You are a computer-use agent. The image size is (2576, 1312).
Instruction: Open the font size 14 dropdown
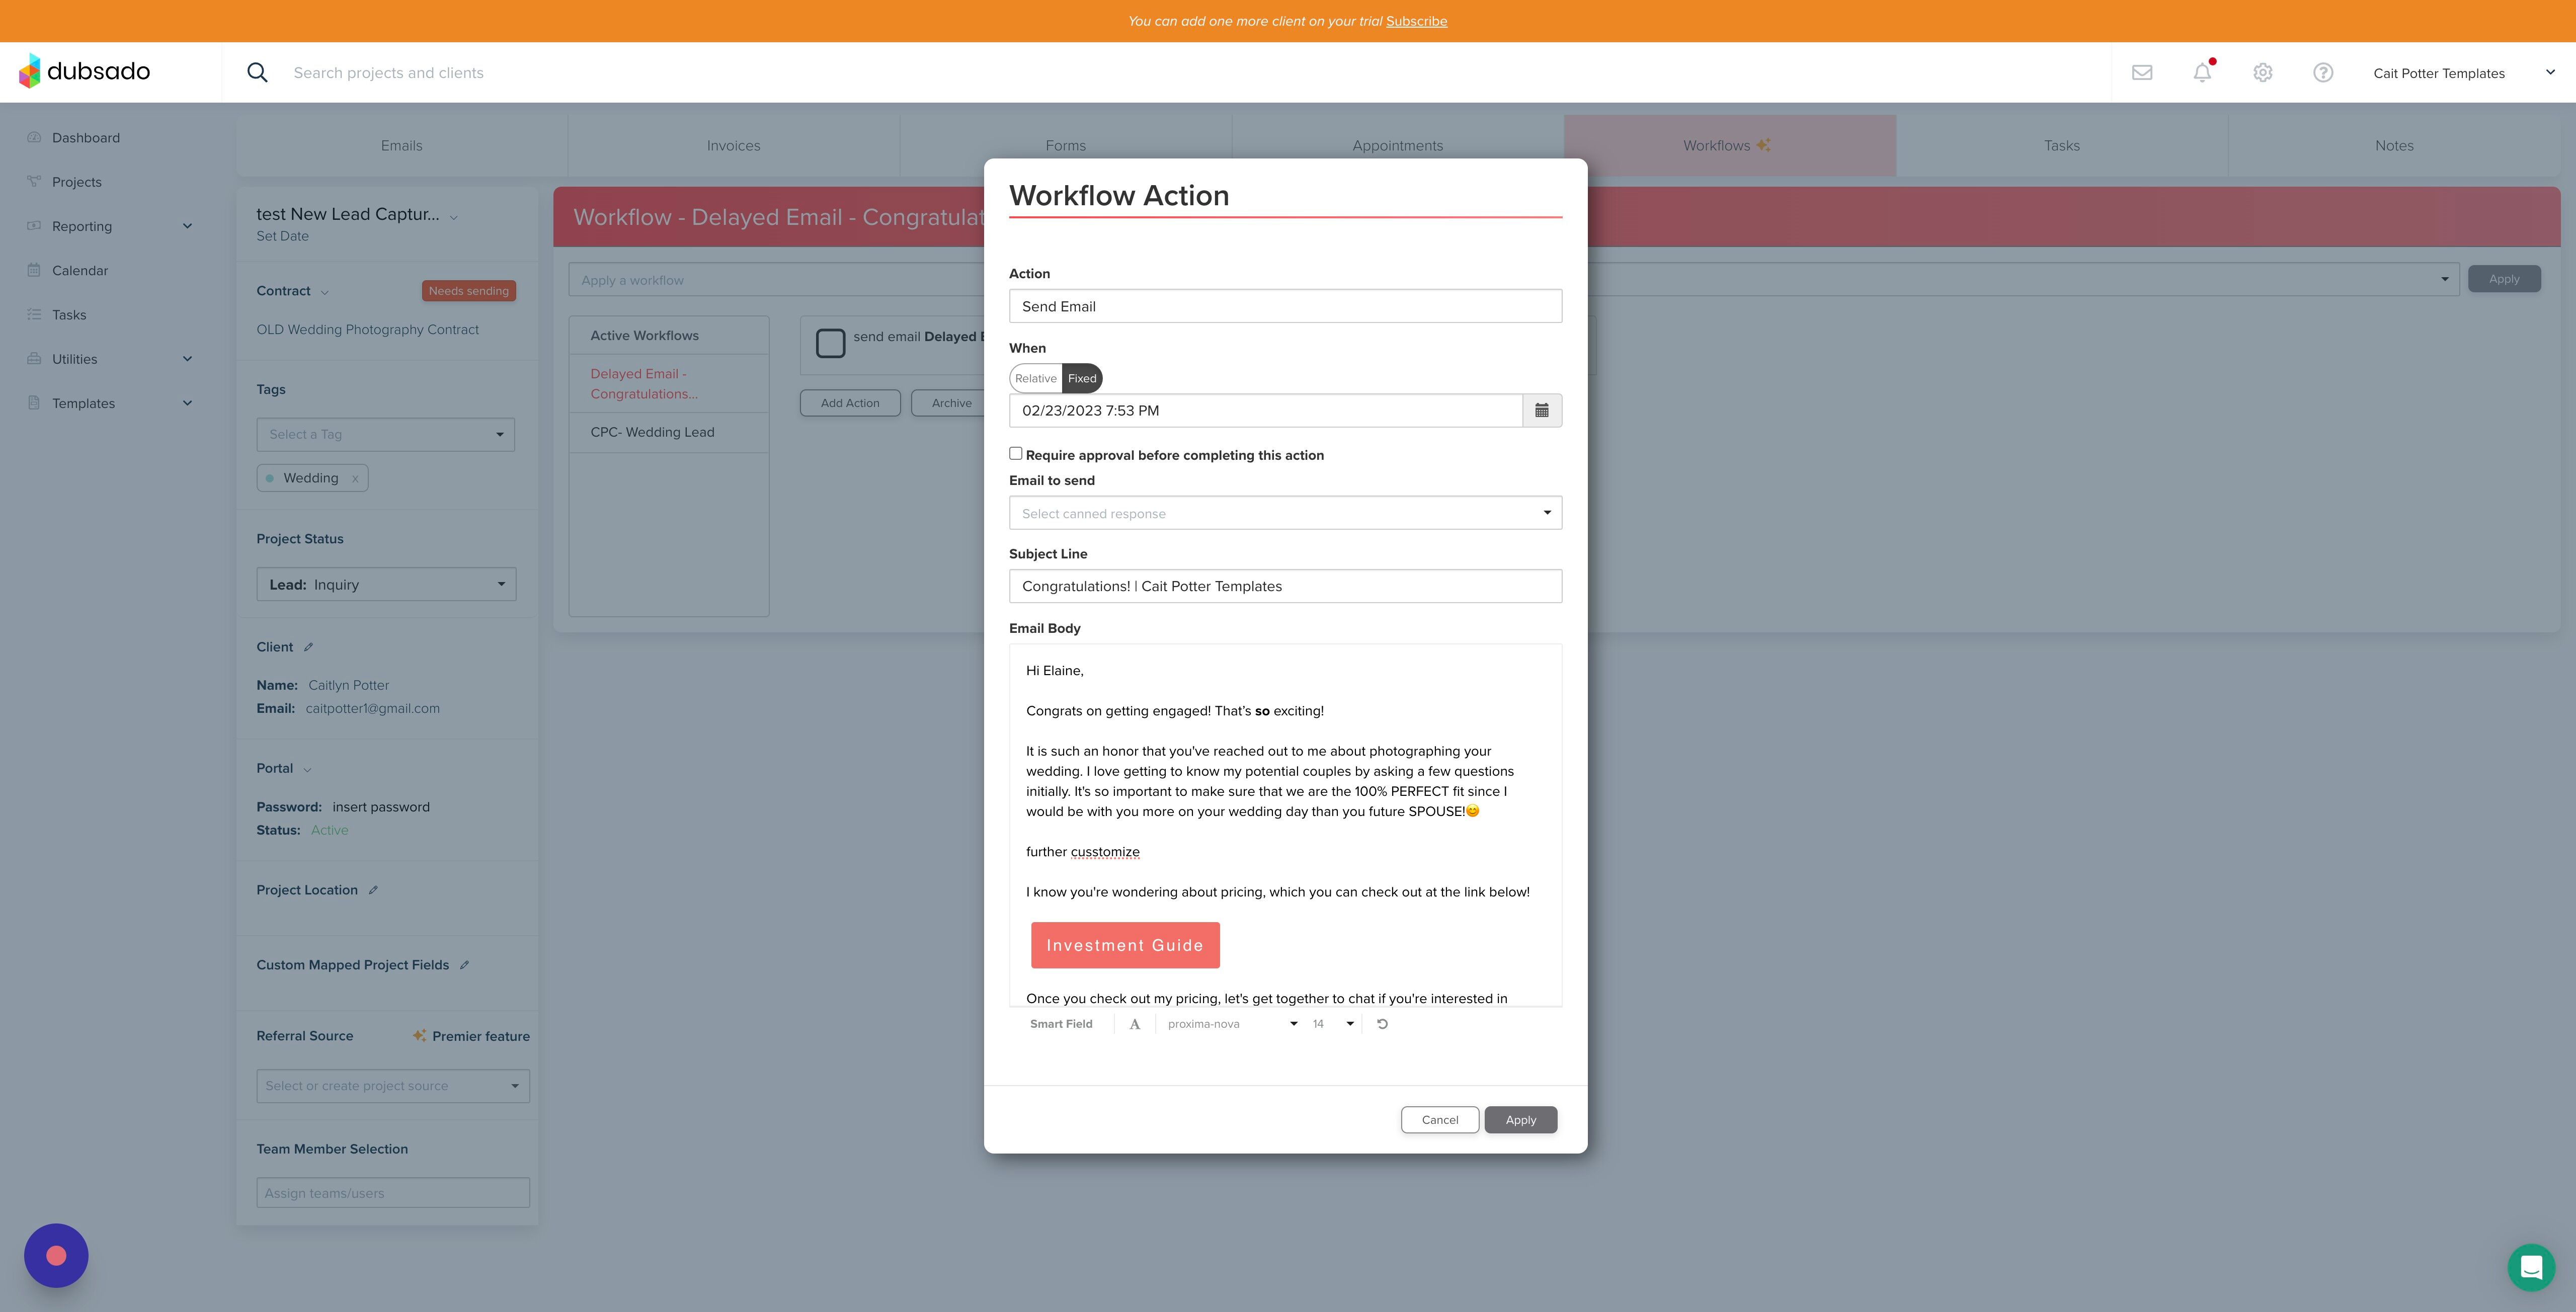pos(1332,1024)
